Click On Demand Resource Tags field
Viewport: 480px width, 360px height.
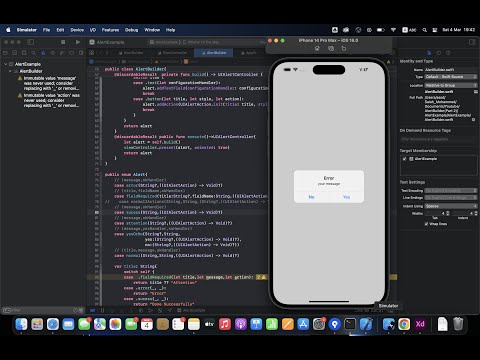(x=438, y=139)
